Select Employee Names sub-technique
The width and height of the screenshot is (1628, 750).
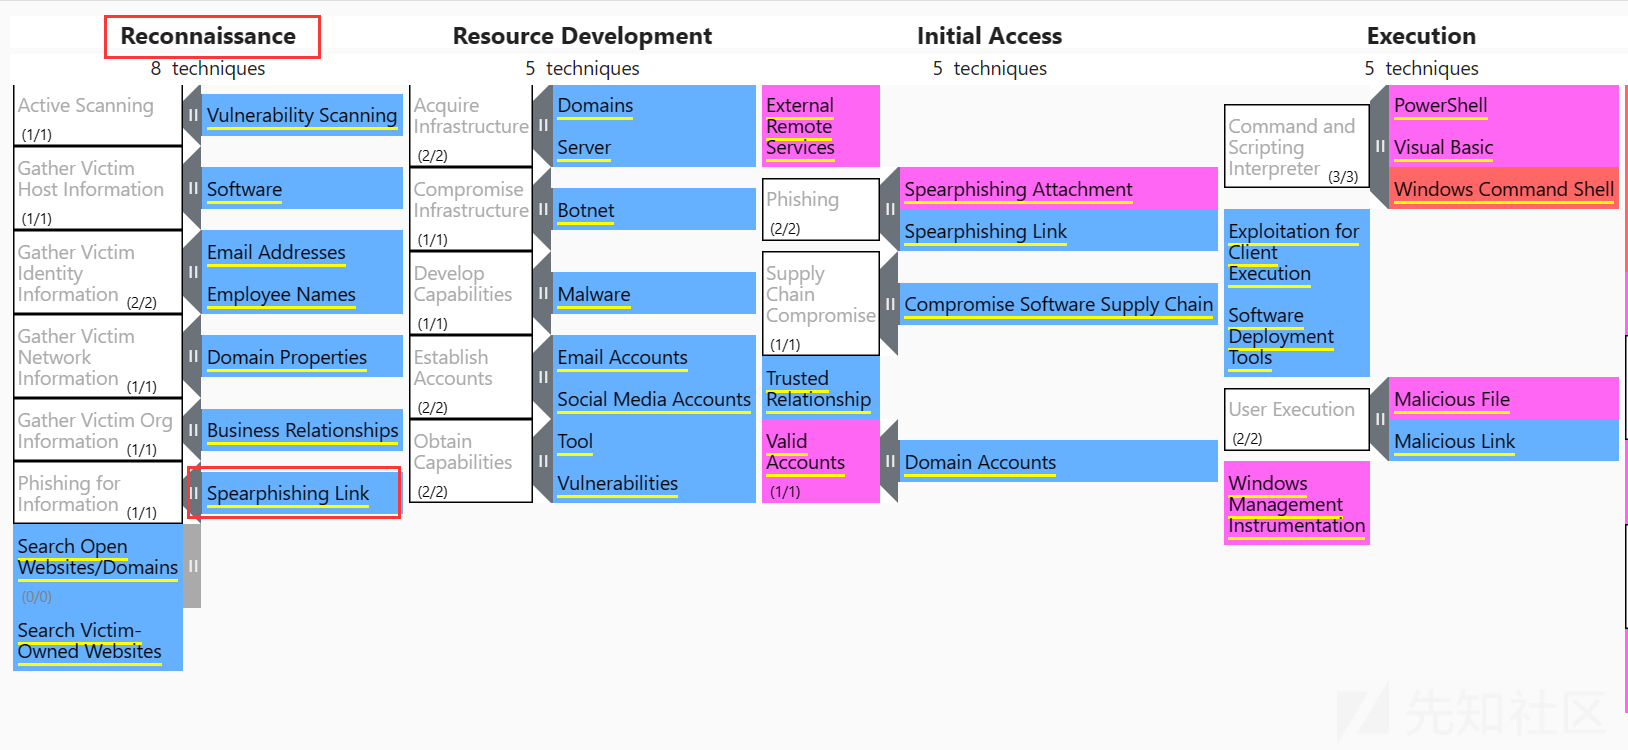point(302,294)
